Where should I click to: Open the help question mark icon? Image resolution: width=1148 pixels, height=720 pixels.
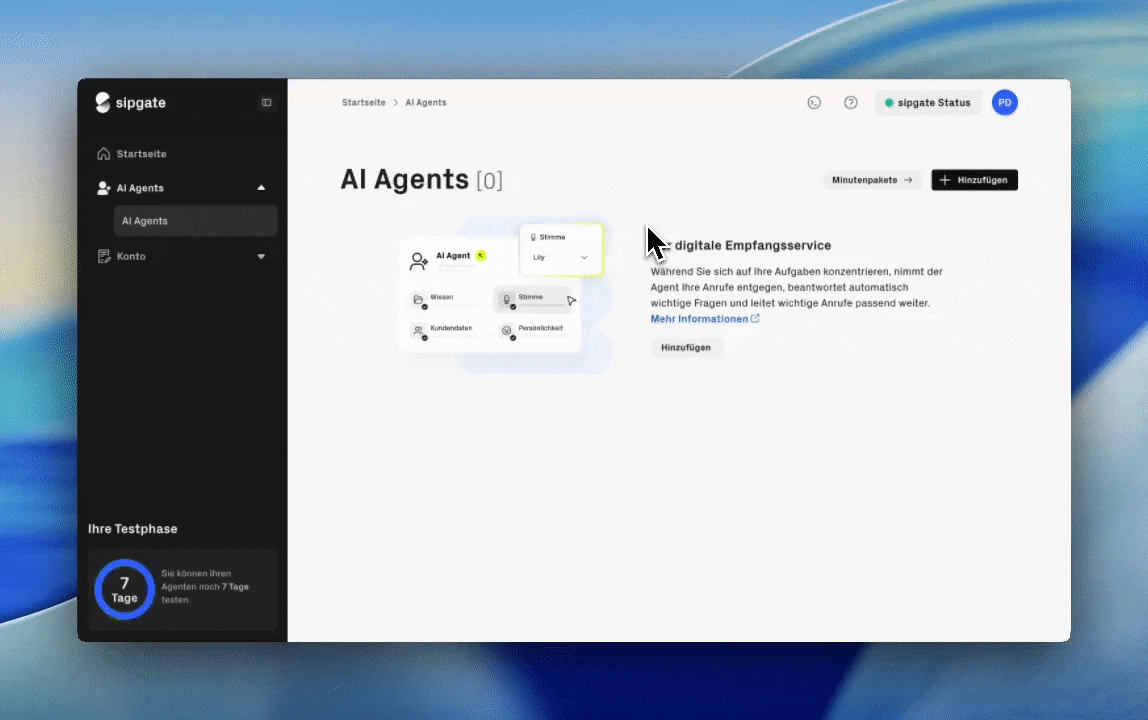[851, 103]
